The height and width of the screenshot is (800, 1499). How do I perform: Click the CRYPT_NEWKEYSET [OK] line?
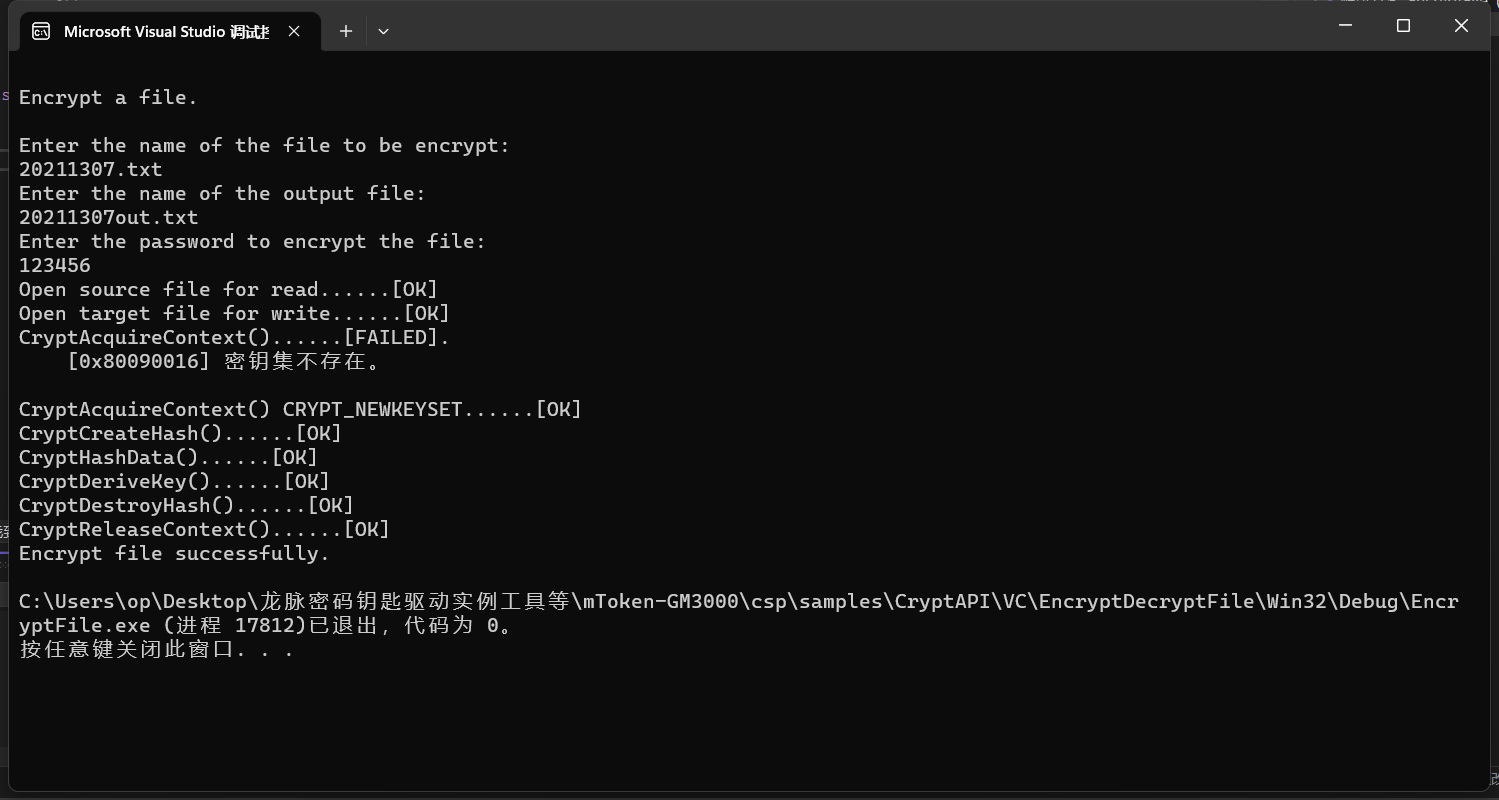(300, 409)
